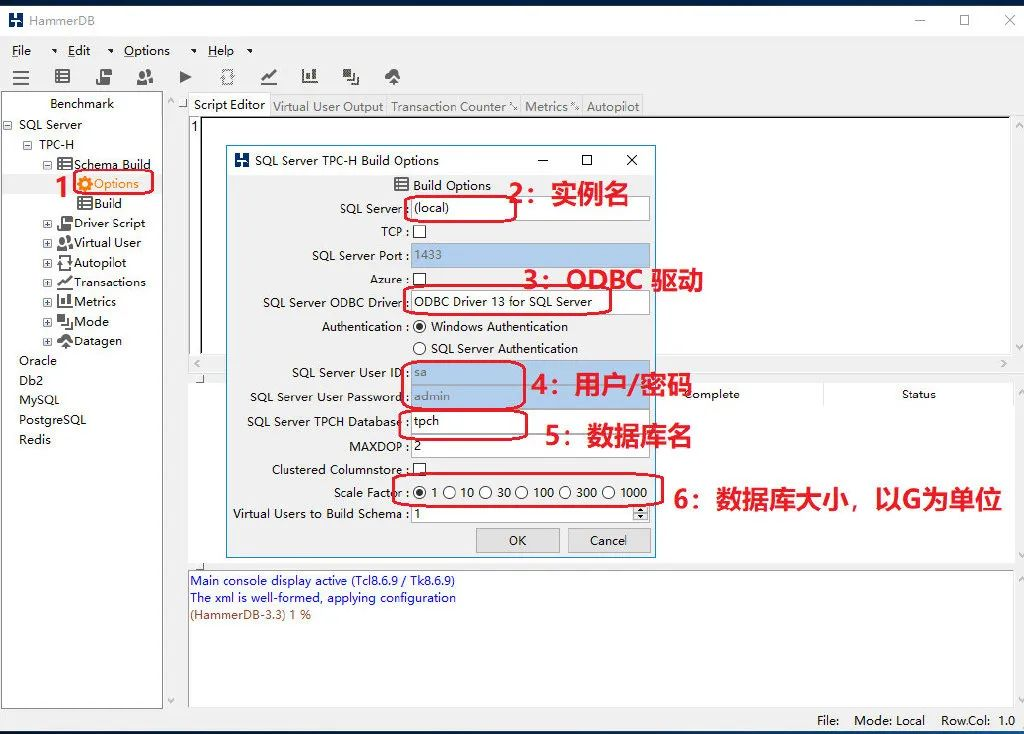Enable the TCP checkbox
This screenshot has height=734, width=1024.
pyautogui.click(x=420, y=231)
